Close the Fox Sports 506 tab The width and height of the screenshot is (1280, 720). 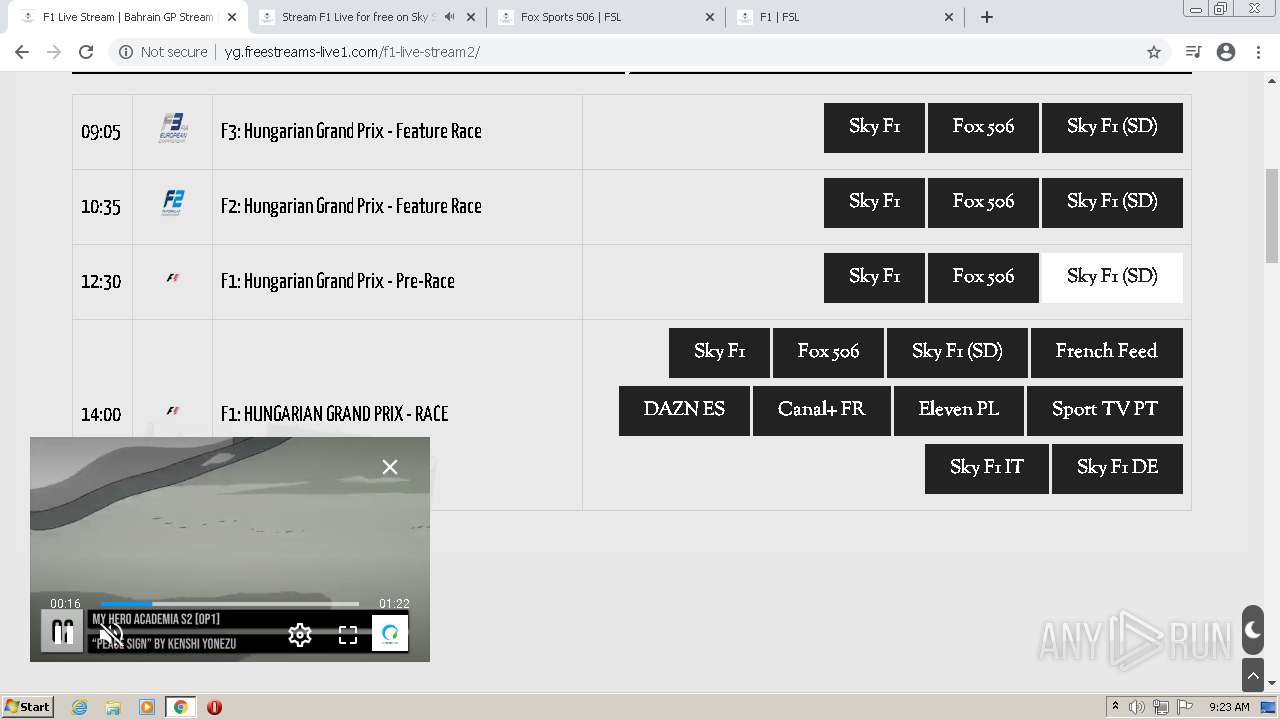pyautogui.click(x=710, y=17)
